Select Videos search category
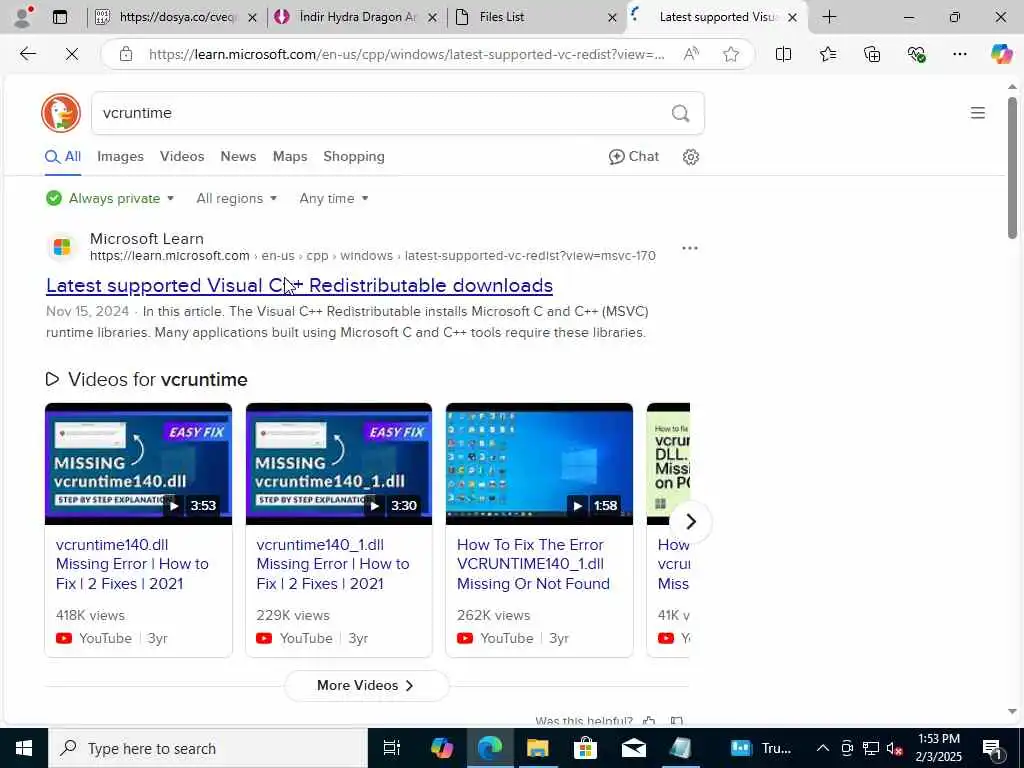Viewport: 1024px width, 768px height. [x=182, y=157]
